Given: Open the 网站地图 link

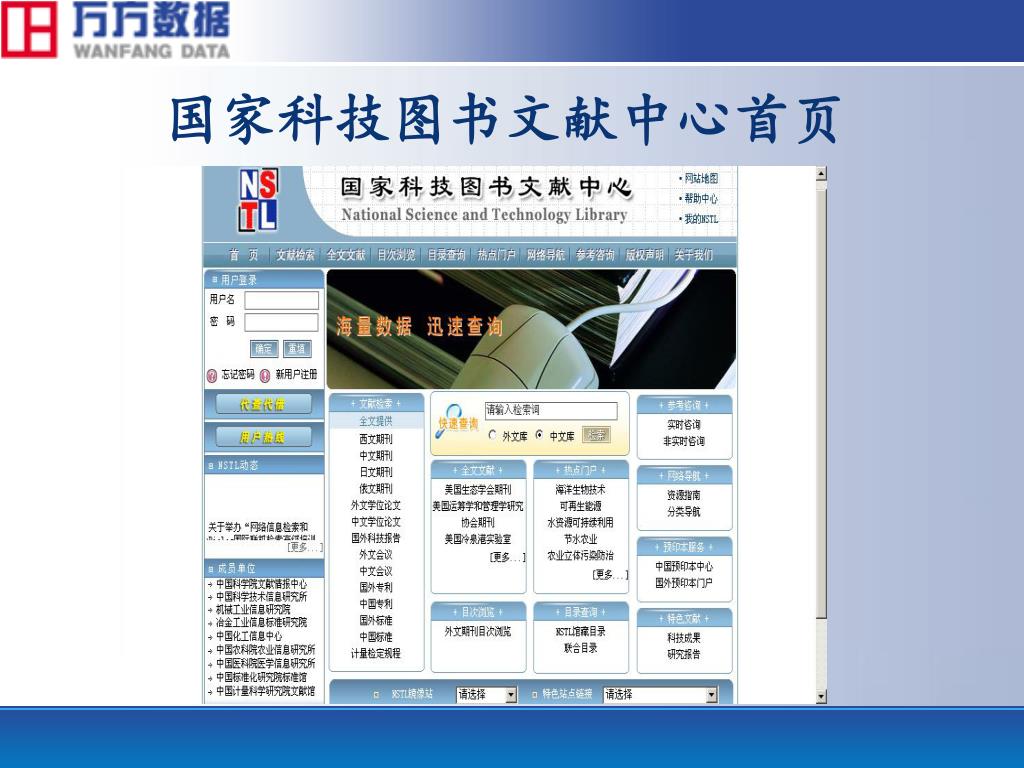Looking at the screenshot, I should coord(701,178).
